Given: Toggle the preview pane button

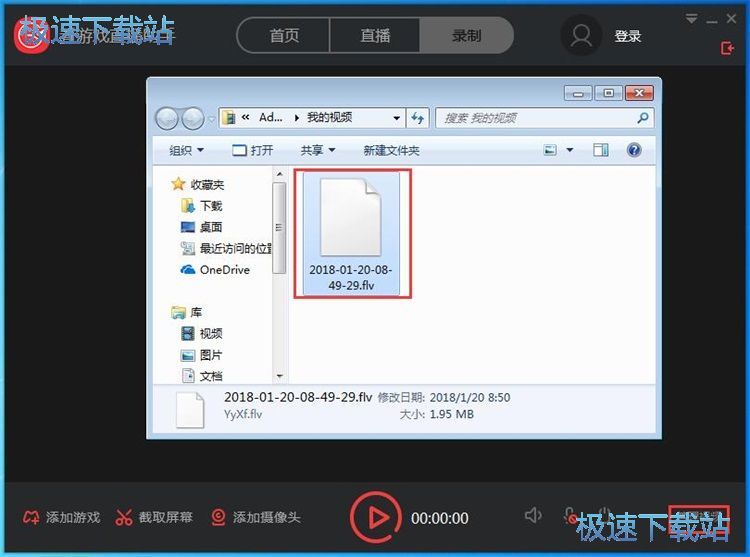Looking at the screenshot, I should 601,150.
